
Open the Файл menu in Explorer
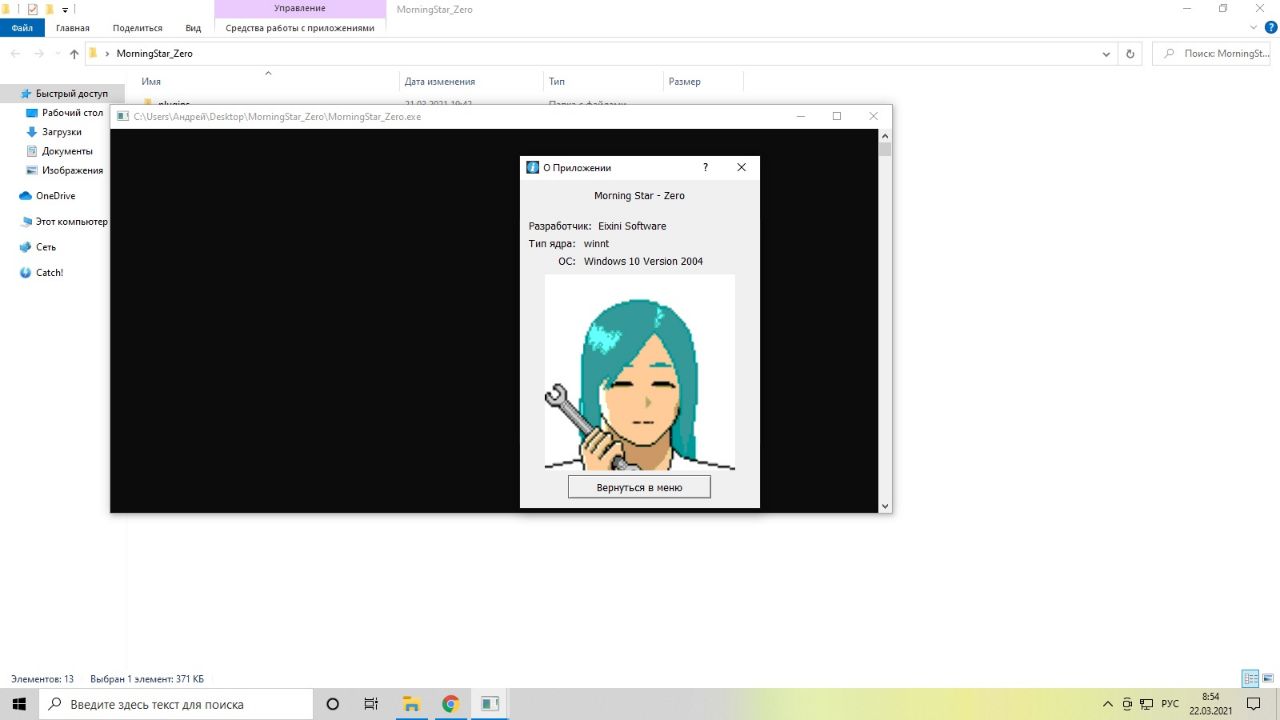22,28
